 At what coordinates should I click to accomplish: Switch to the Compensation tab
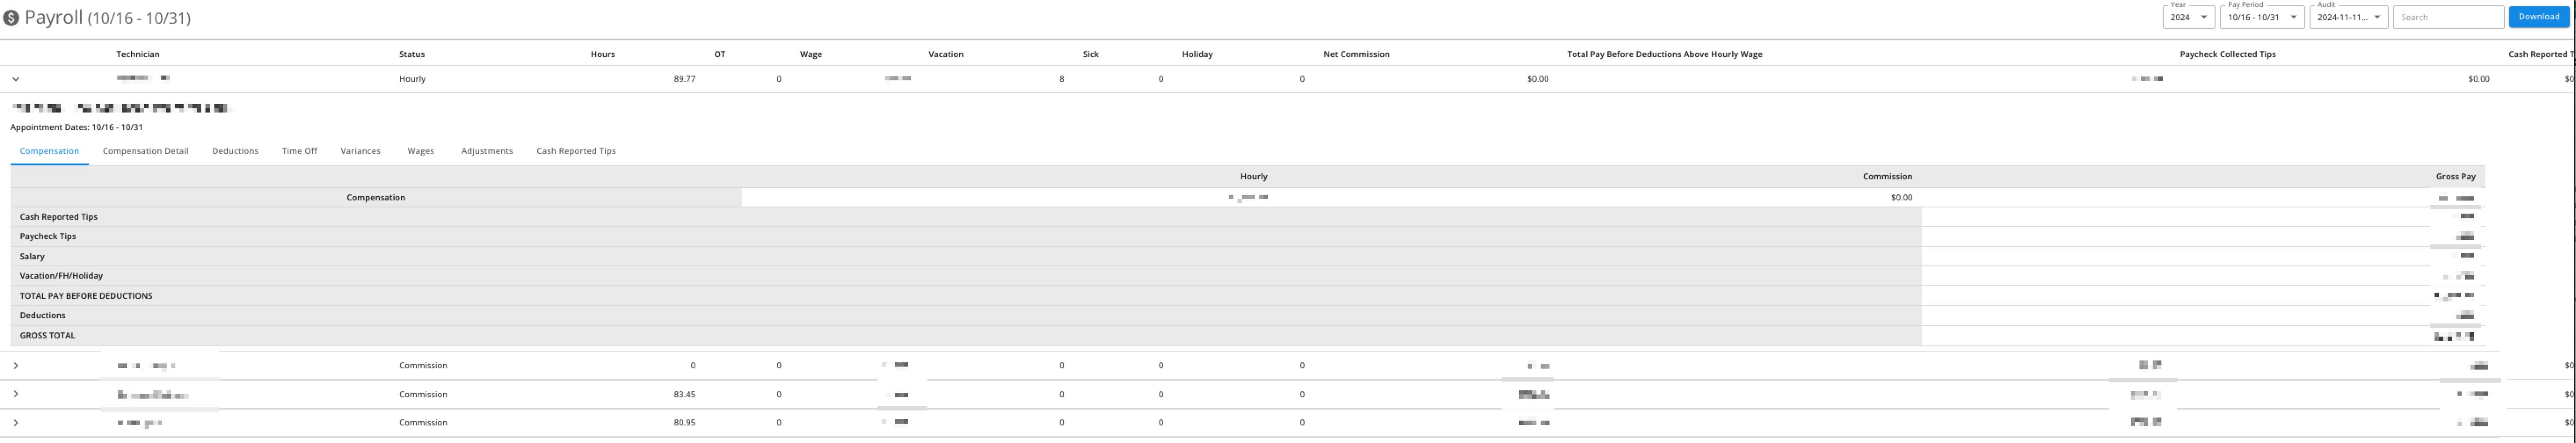(49, 151)
